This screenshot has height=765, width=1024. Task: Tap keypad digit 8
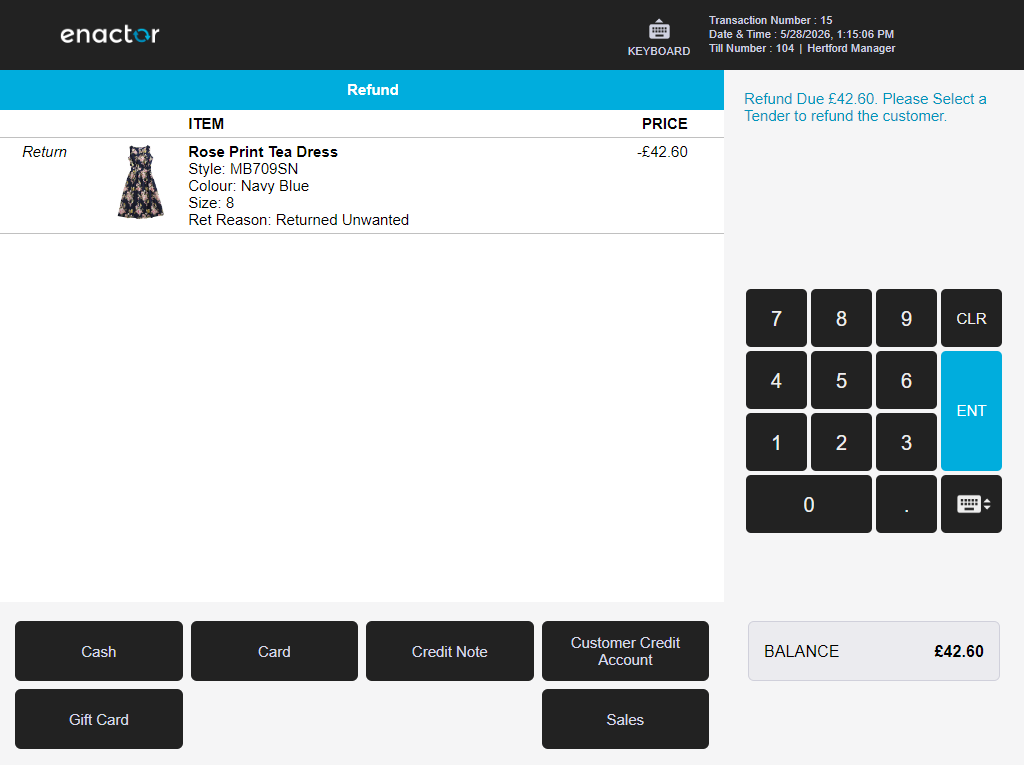(841, 318)
